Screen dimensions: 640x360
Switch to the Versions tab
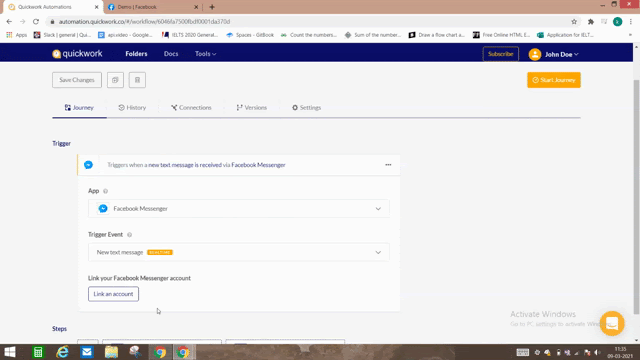pyautogui.click(x=251, y=108)
